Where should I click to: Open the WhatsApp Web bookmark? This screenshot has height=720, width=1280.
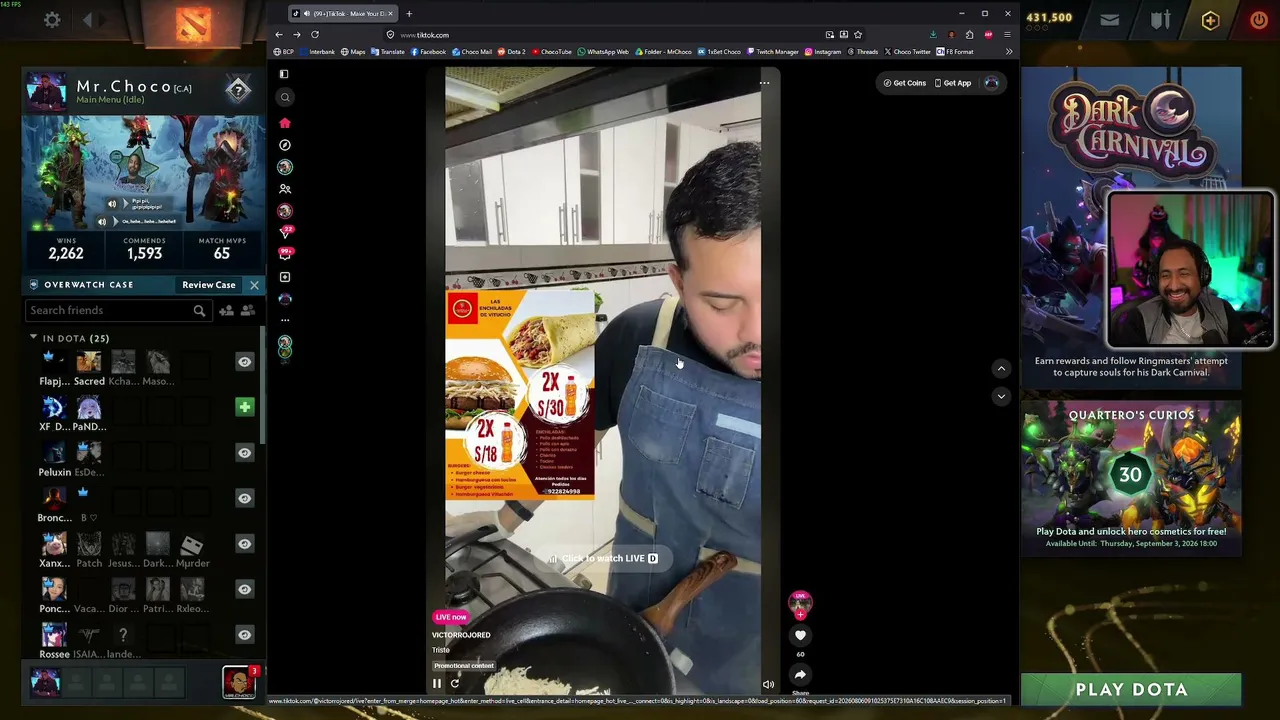click(x=604, y=52)
